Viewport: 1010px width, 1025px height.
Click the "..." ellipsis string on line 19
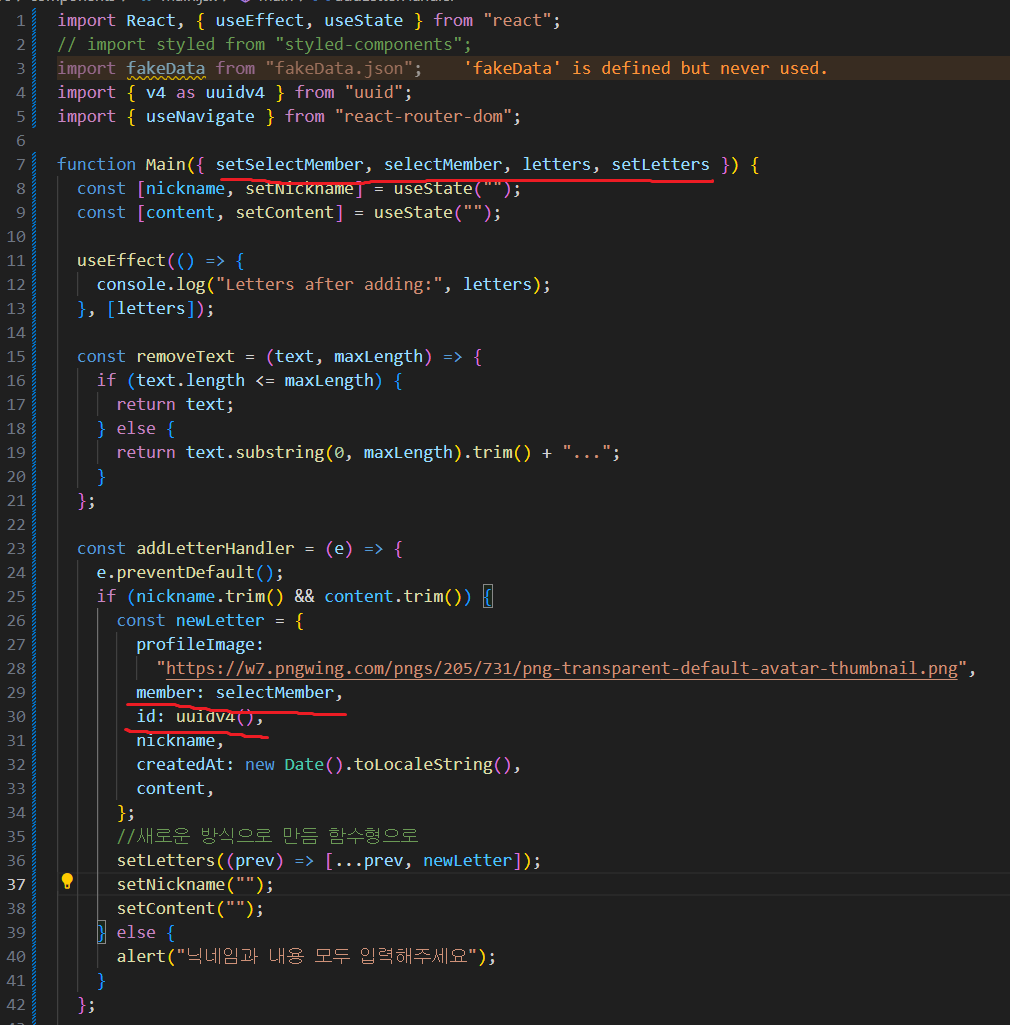(x=586, y=452)
